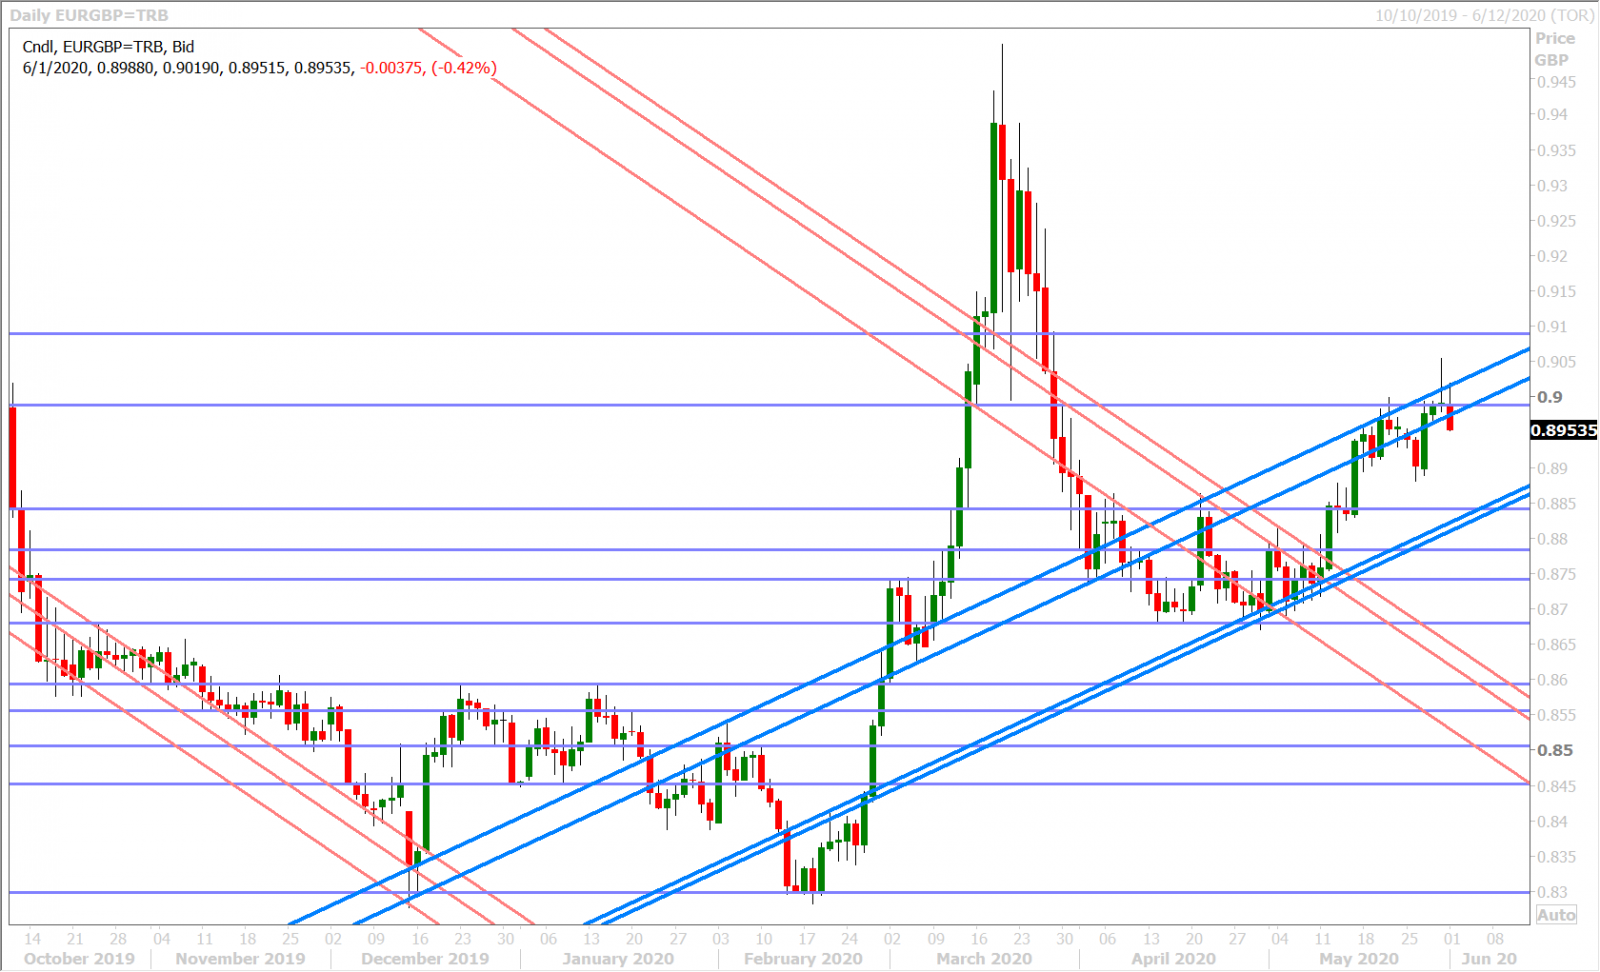Click the Auto scale button

pyautogui.click(x=1556, y=915)
